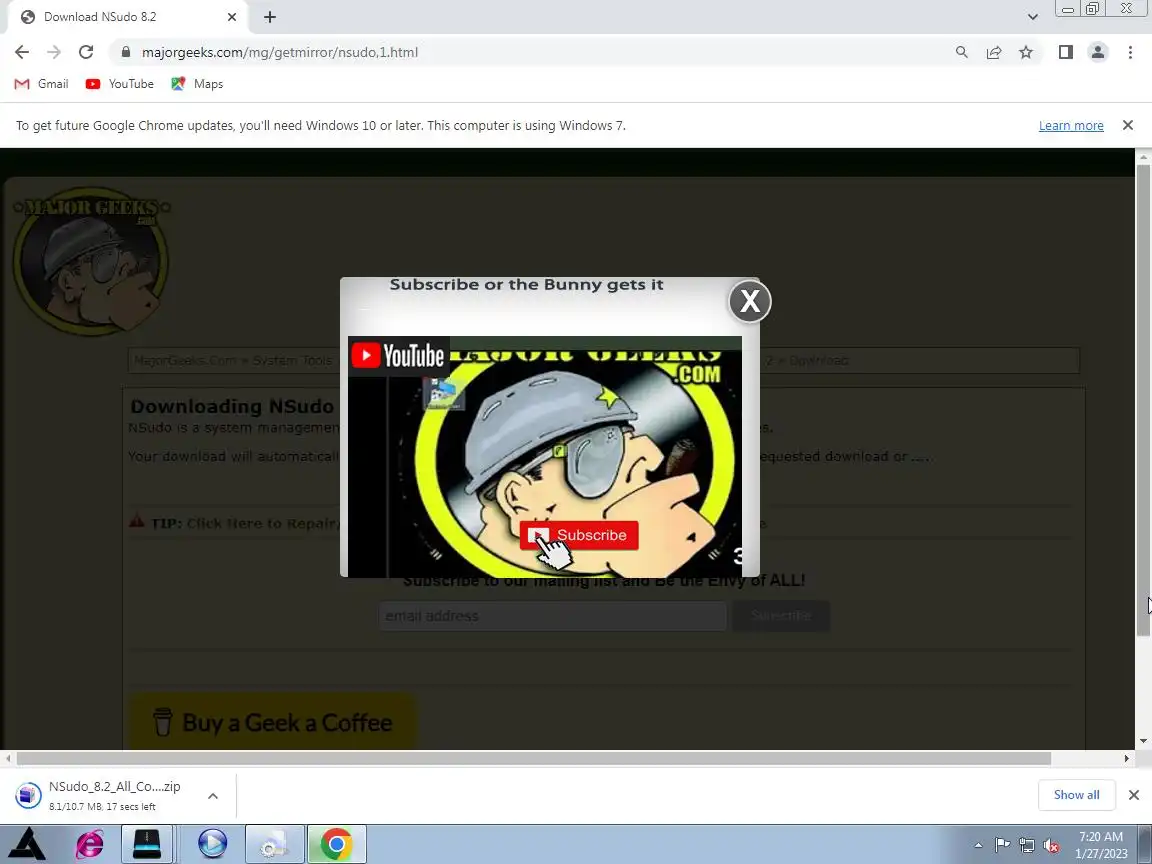
Task: Click the vertical page scrollbar
Action: (1143, 400)
